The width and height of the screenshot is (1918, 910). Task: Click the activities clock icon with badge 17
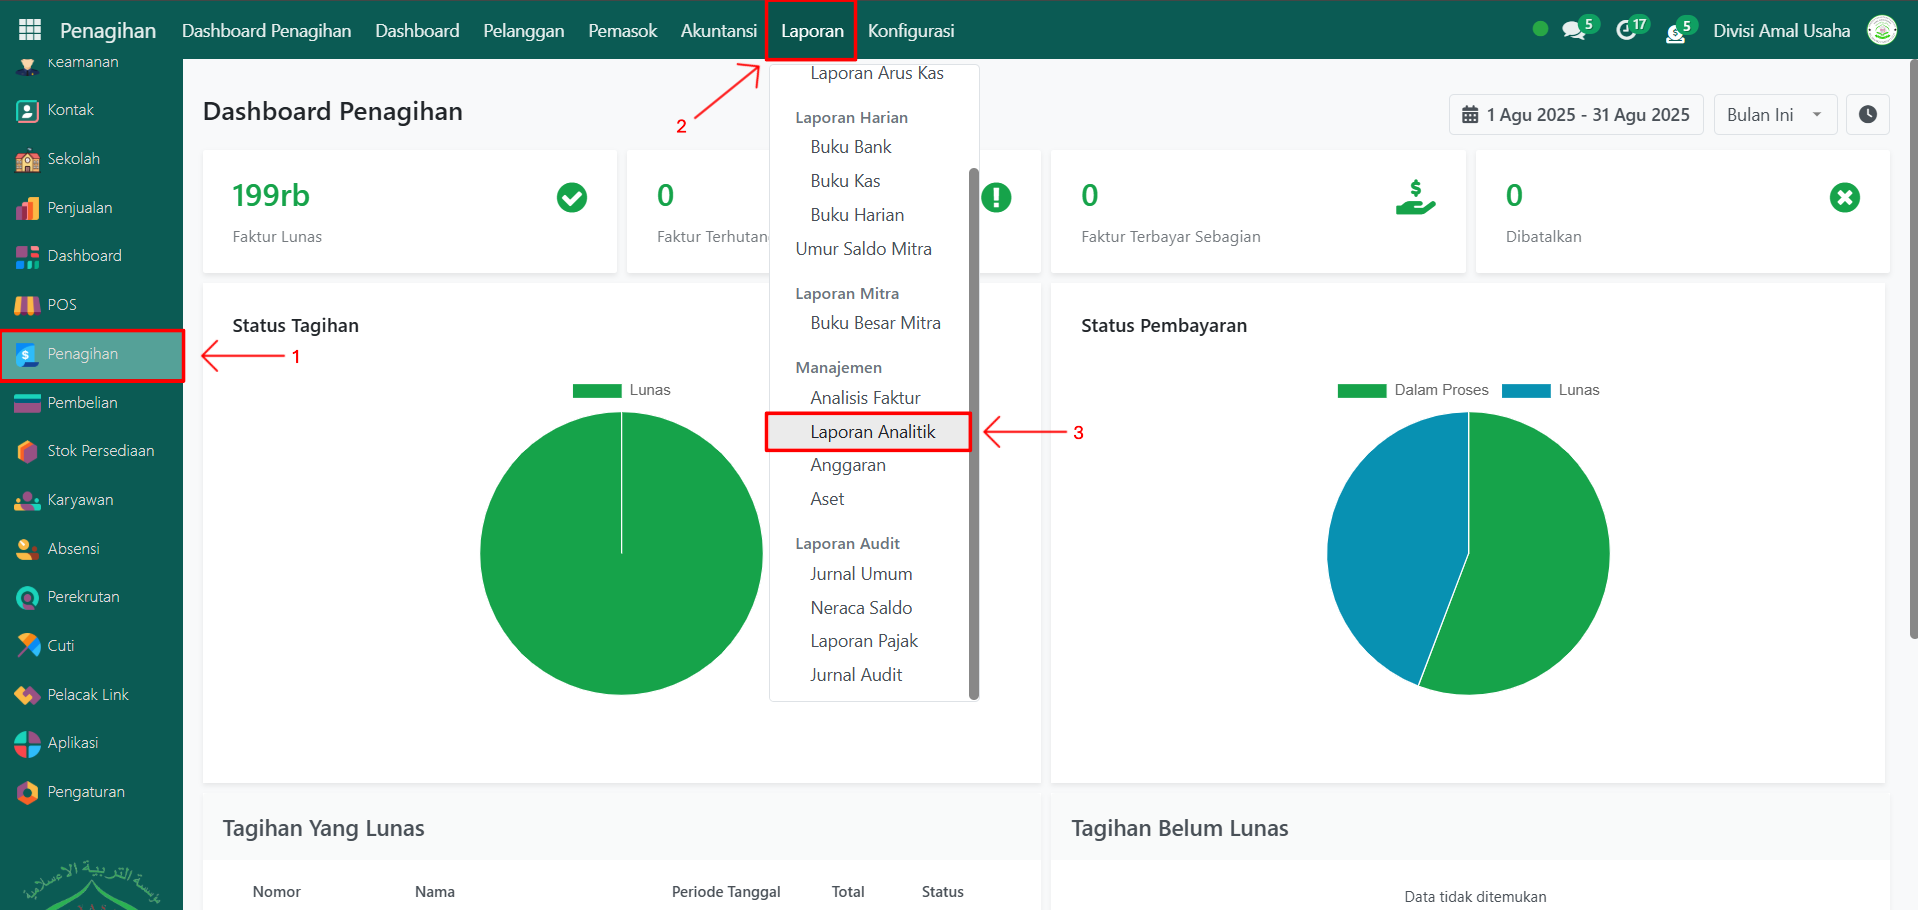[x=1627, y=30]
